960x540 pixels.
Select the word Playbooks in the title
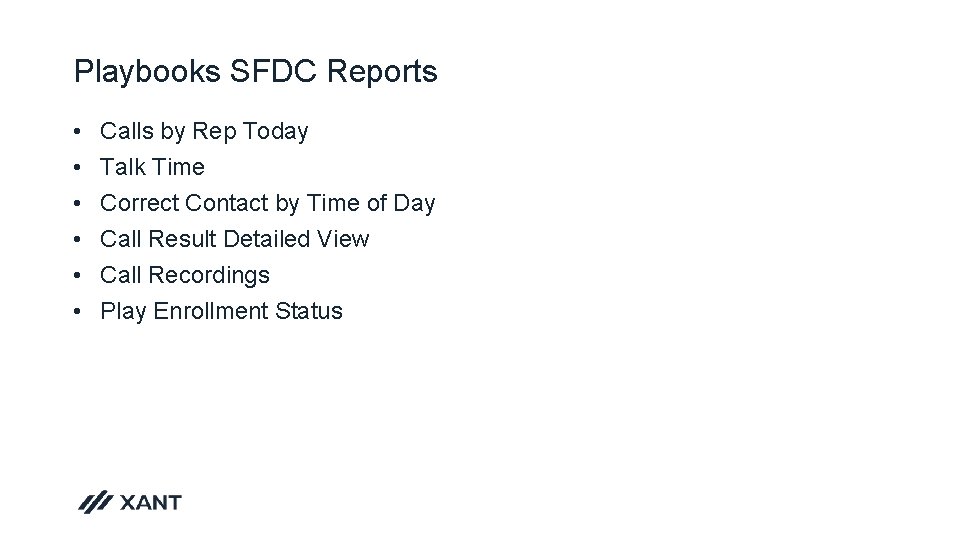pos(147,72)
